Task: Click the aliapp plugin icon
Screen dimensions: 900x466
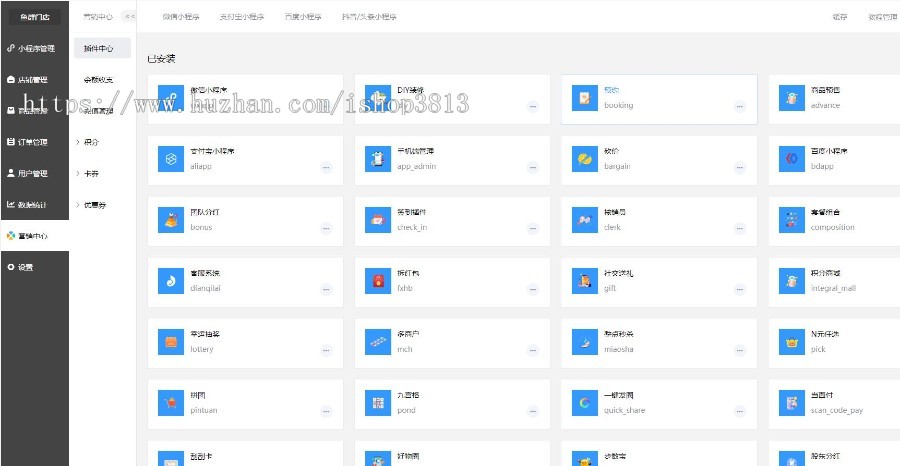Action: coord(173,159)
